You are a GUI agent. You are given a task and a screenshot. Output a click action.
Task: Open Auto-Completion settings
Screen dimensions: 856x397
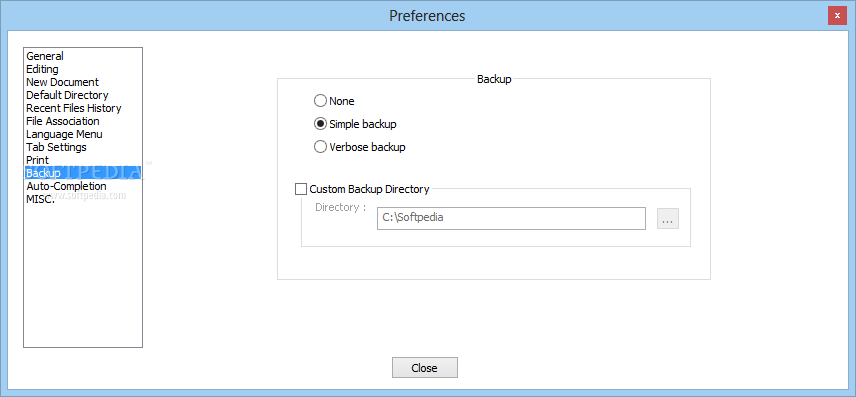tap(83, 186)
